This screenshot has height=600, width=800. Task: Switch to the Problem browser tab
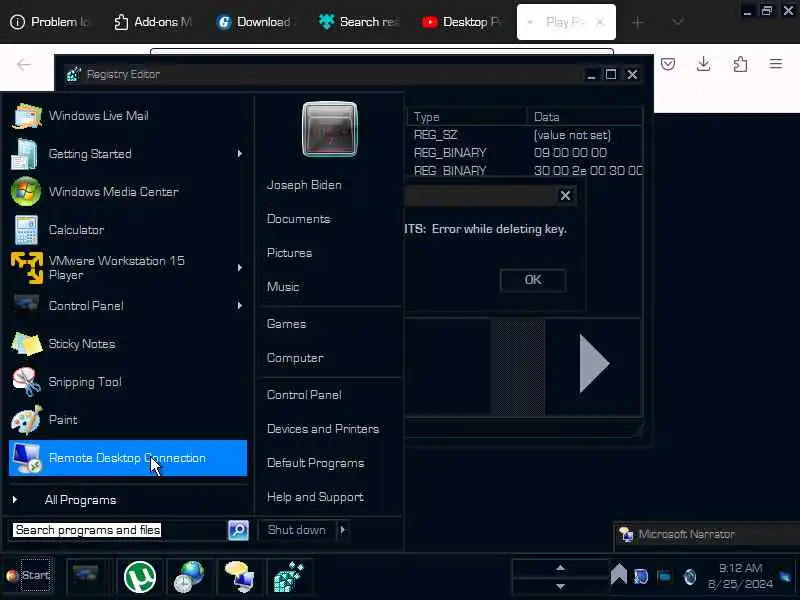click(50, 22)
